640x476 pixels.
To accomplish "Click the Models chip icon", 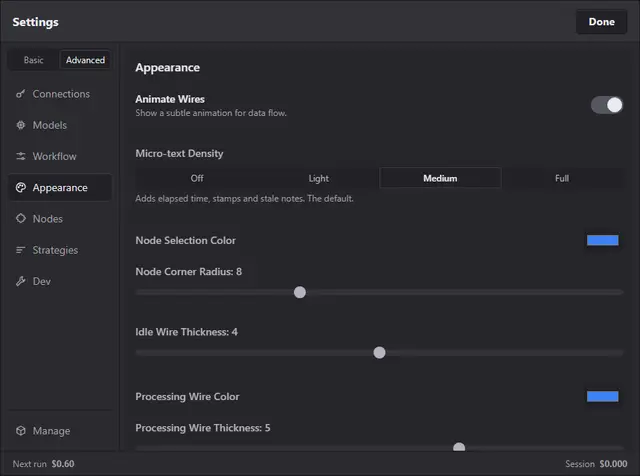I will tap(20, 125).
